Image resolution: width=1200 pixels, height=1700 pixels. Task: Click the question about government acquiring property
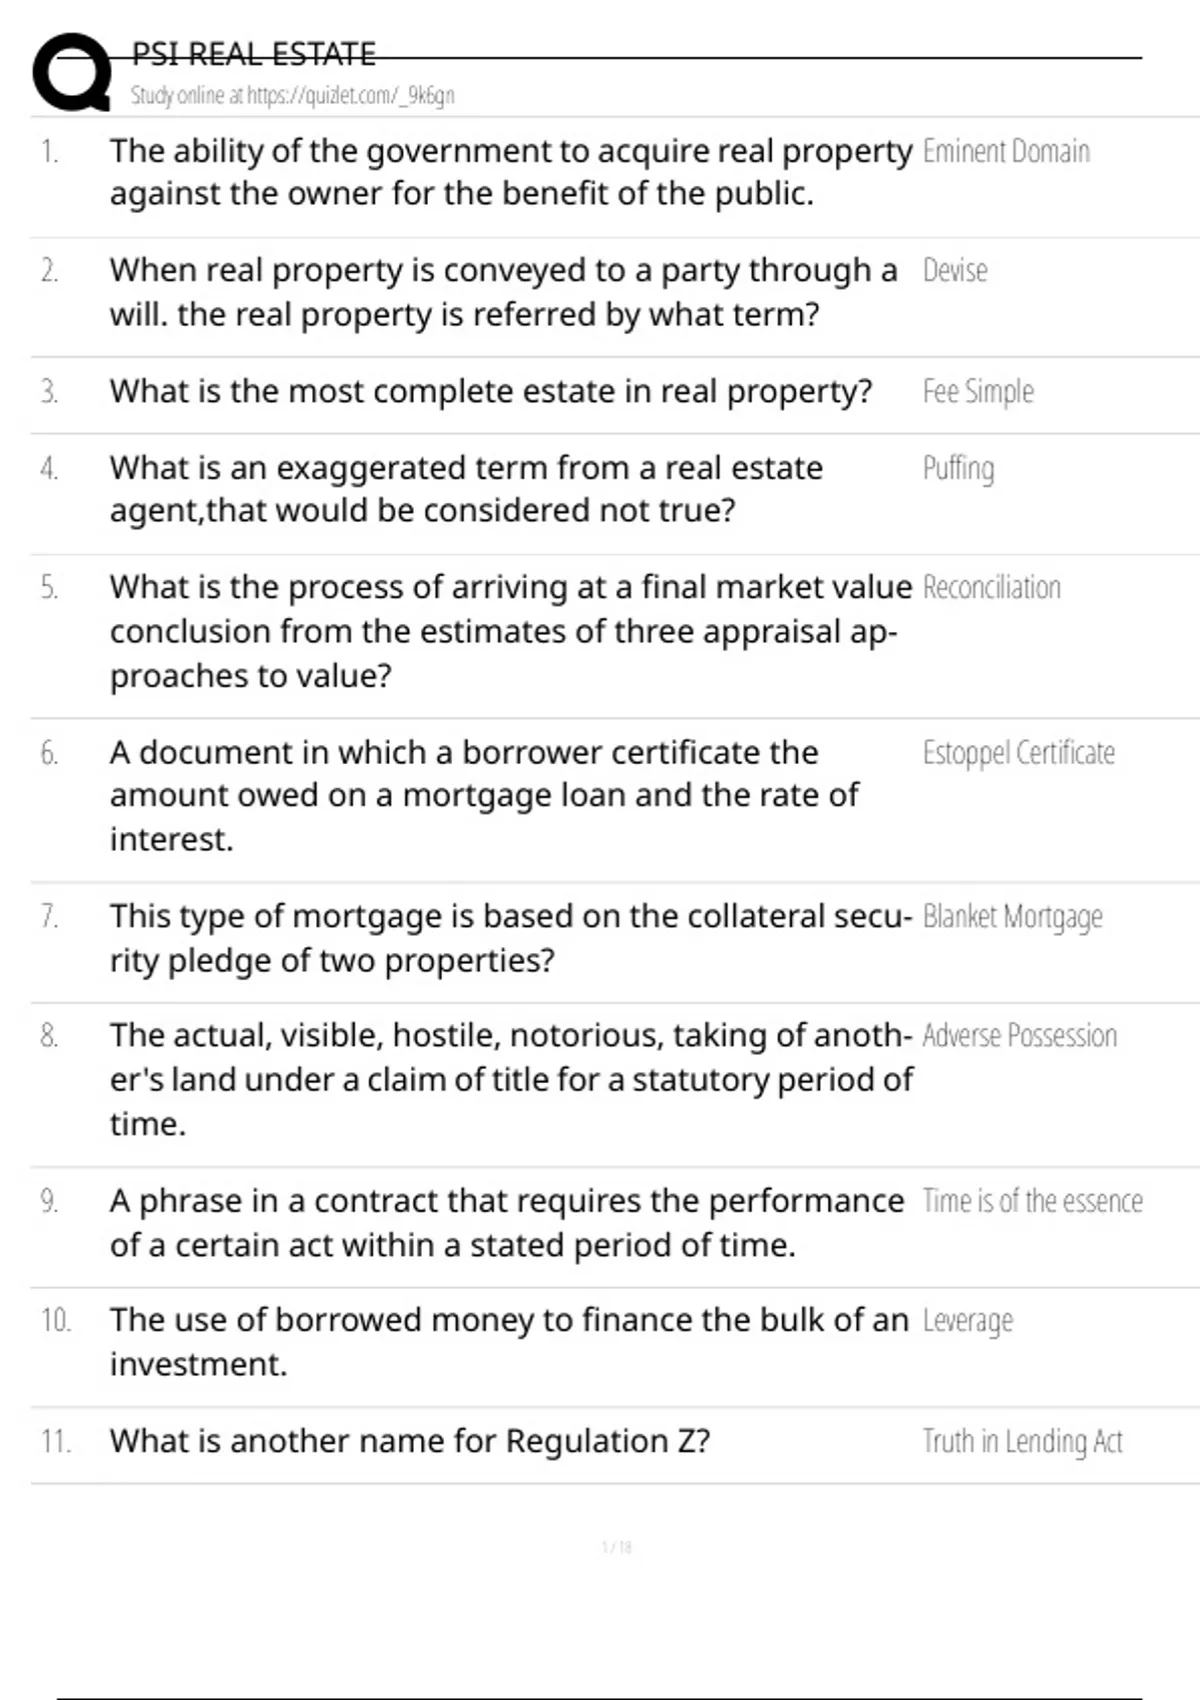(x=511, y=172)
